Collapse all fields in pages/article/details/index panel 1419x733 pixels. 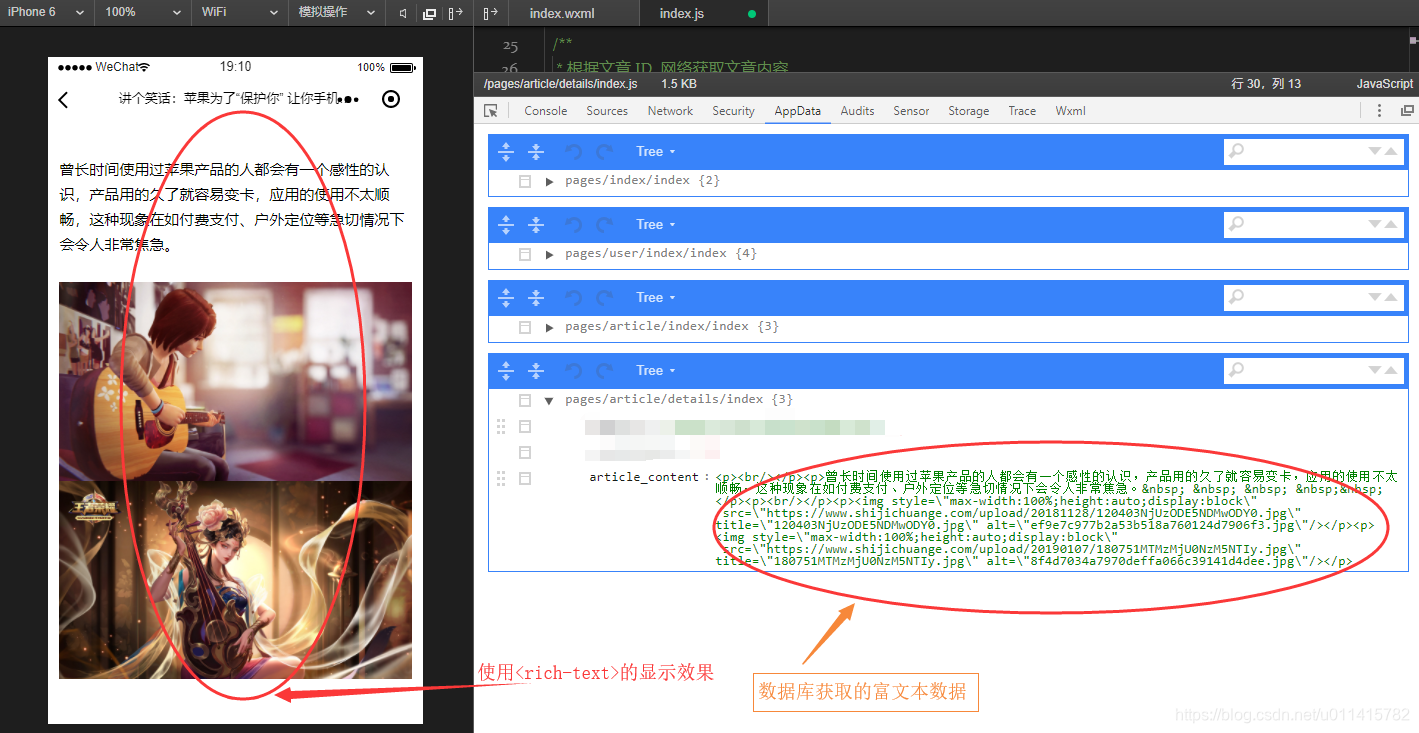536,371
